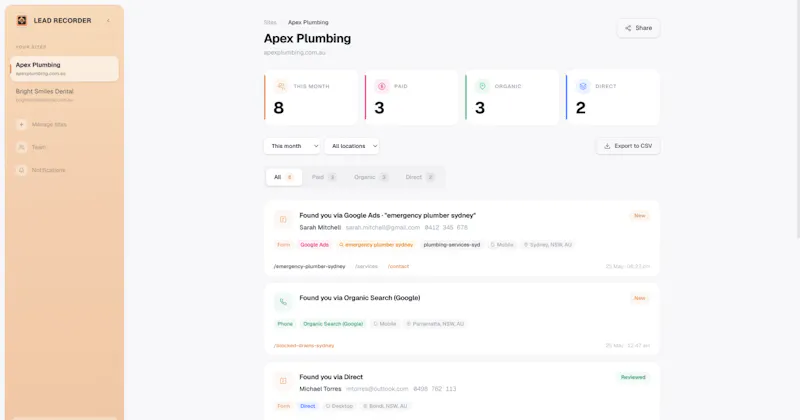Click New badge on Sarah Mitchell lead
Image resolution: width=800 pixels, height=420 pixels.
coord(639,216)
